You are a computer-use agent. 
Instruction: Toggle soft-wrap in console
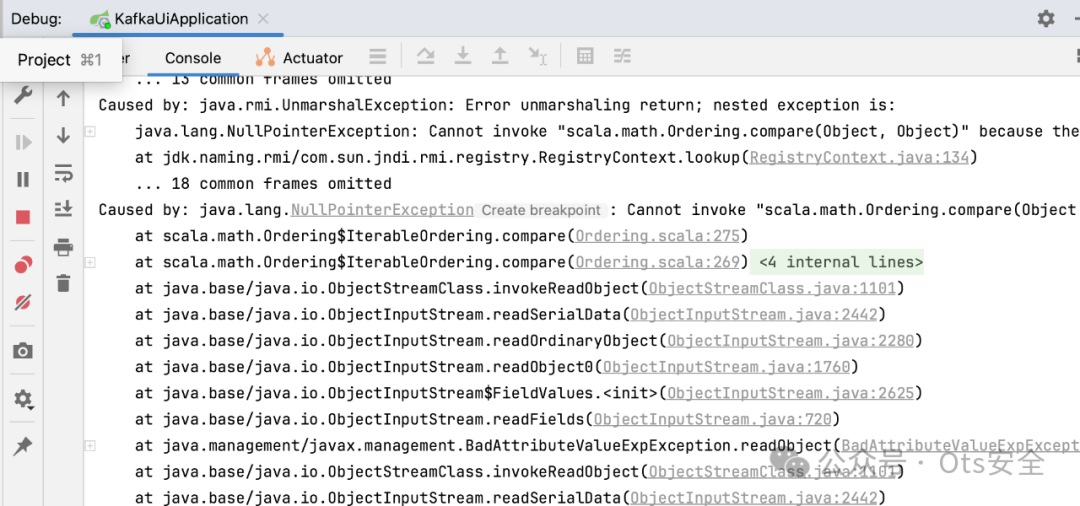click(x=63, y=173)
